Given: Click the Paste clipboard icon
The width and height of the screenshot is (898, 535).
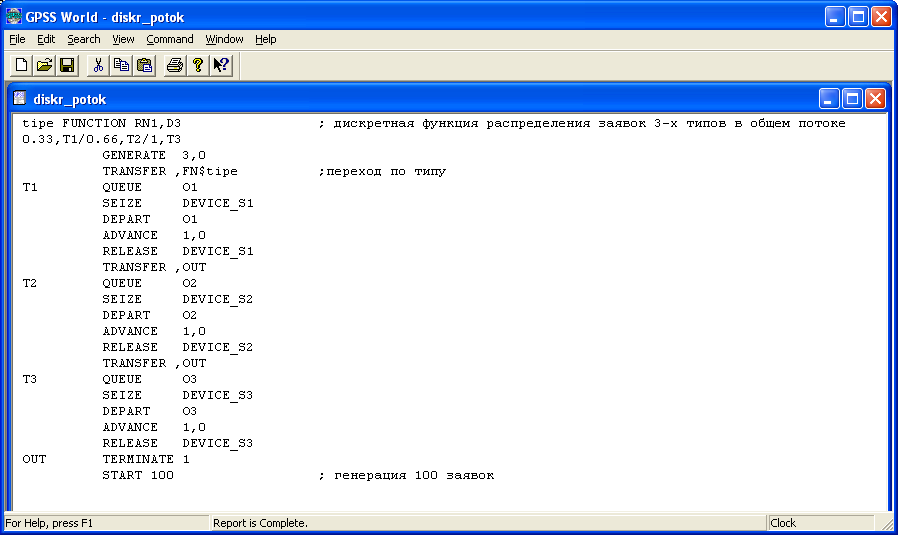Looking at the screenshot, I should tap(144, 65).
